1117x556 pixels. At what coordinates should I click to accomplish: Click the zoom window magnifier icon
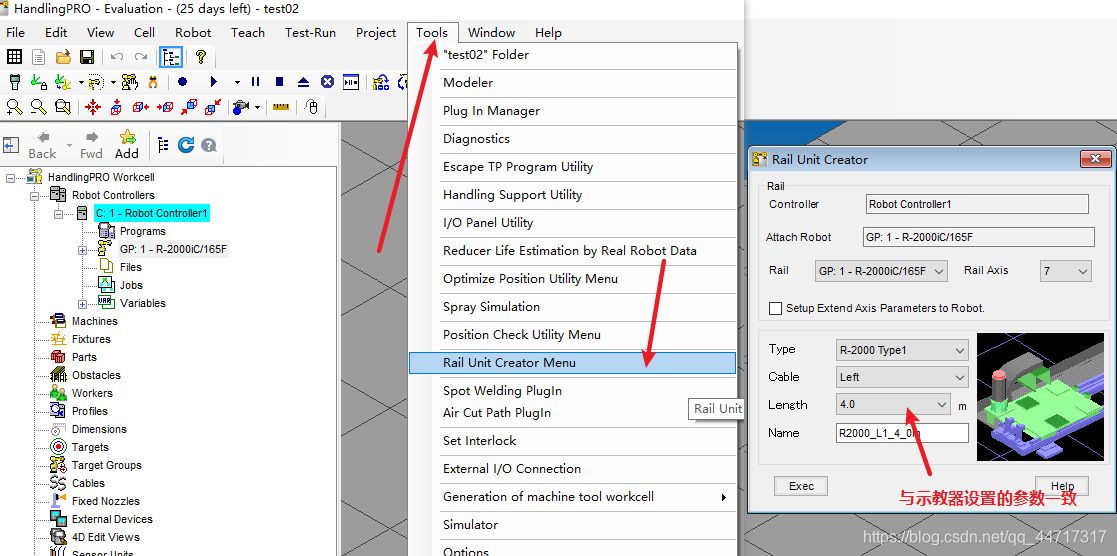click(x=63, y=107)
